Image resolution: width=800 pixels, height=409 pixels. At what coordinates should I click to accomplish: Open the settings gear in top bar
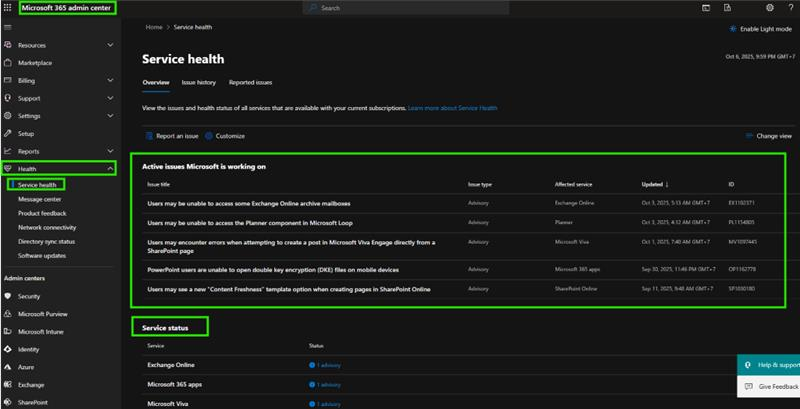[770, 8]
